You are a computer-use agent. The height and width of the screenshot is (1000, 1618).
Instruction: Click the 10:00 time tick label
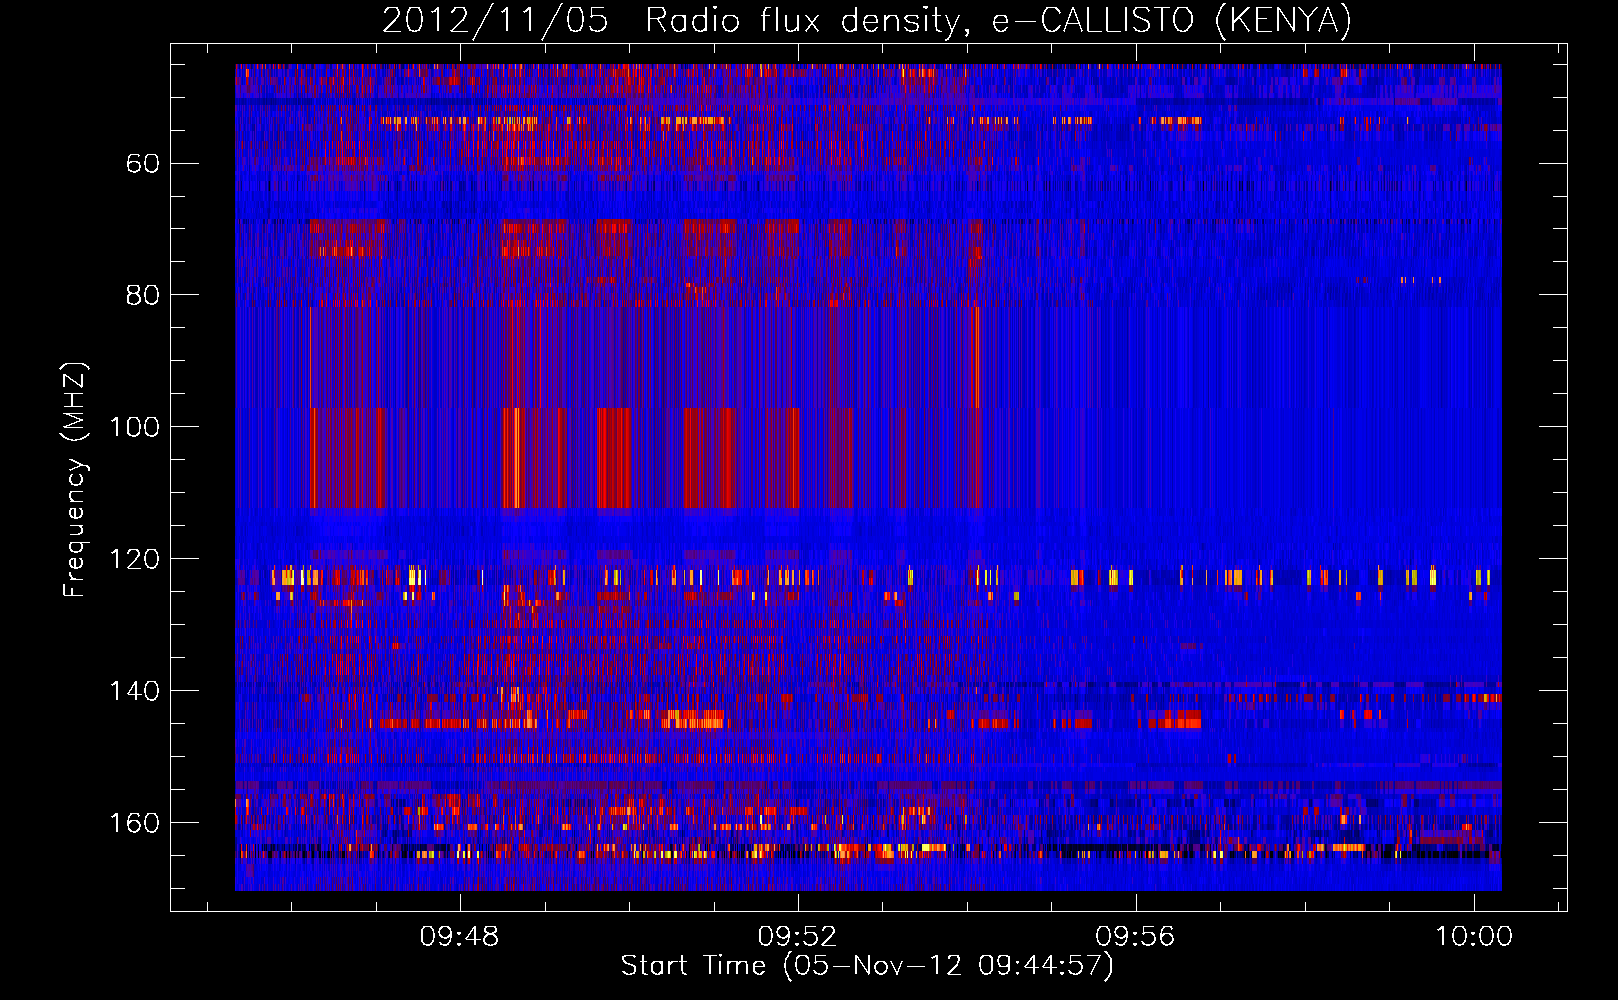(1474, 937)
